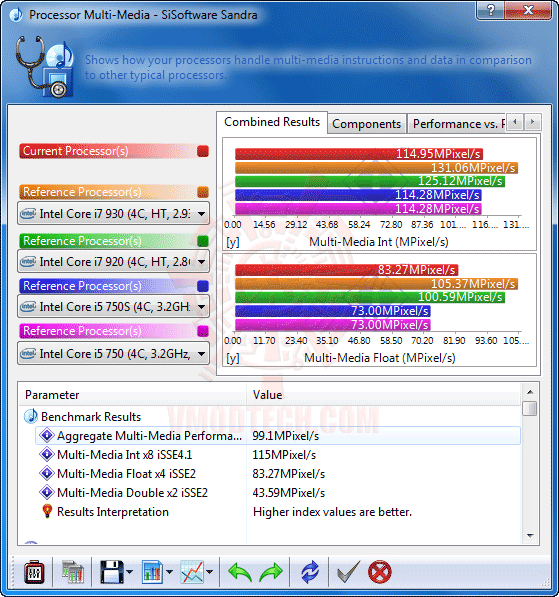This screenshot has height=597, width=559.
Task: Toggle the blue Reference Processor checkbox
Action: pos(203,286)
